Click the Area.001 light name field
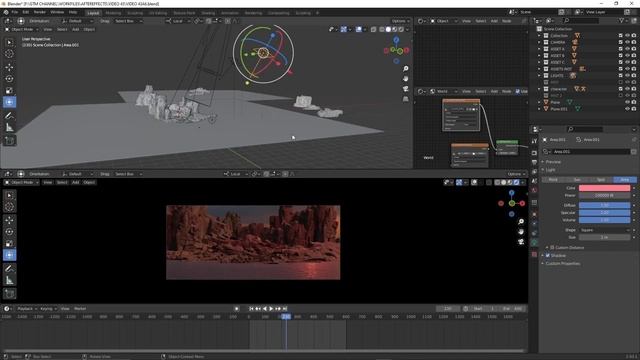 pos(590,151)
